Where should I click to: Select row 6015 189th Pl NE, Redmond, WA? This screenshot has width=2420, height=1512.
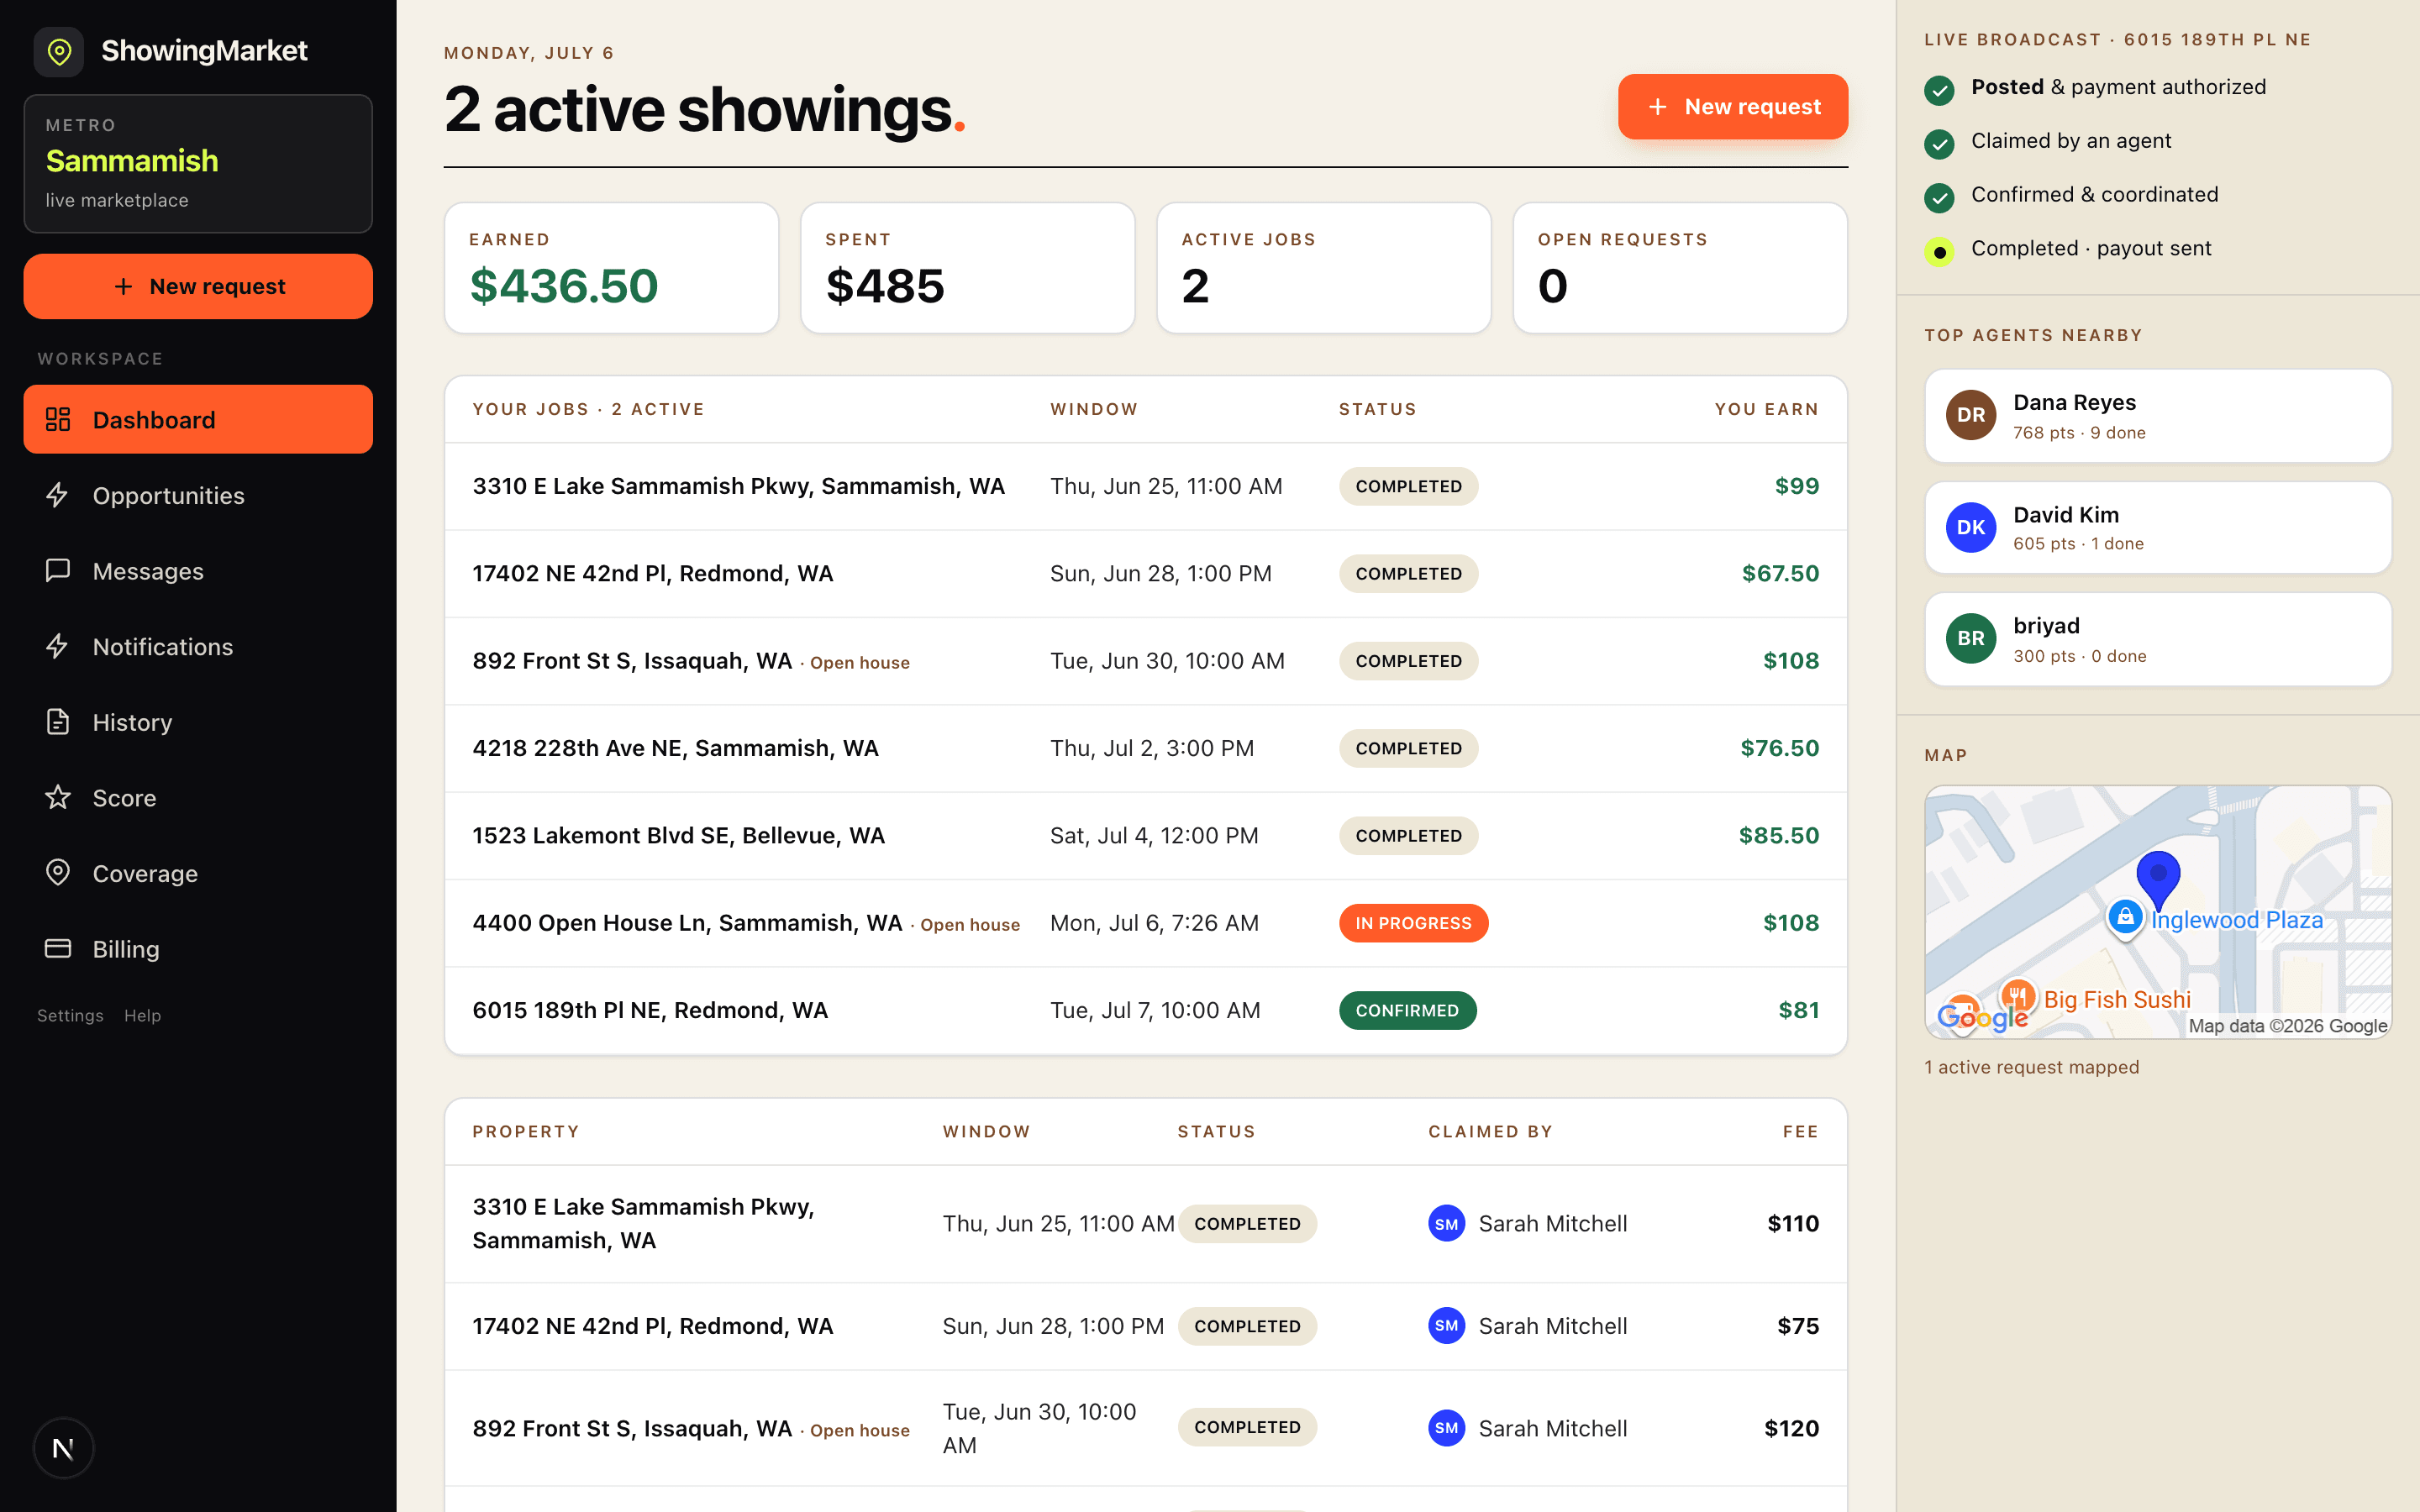click(1146, 1010)
